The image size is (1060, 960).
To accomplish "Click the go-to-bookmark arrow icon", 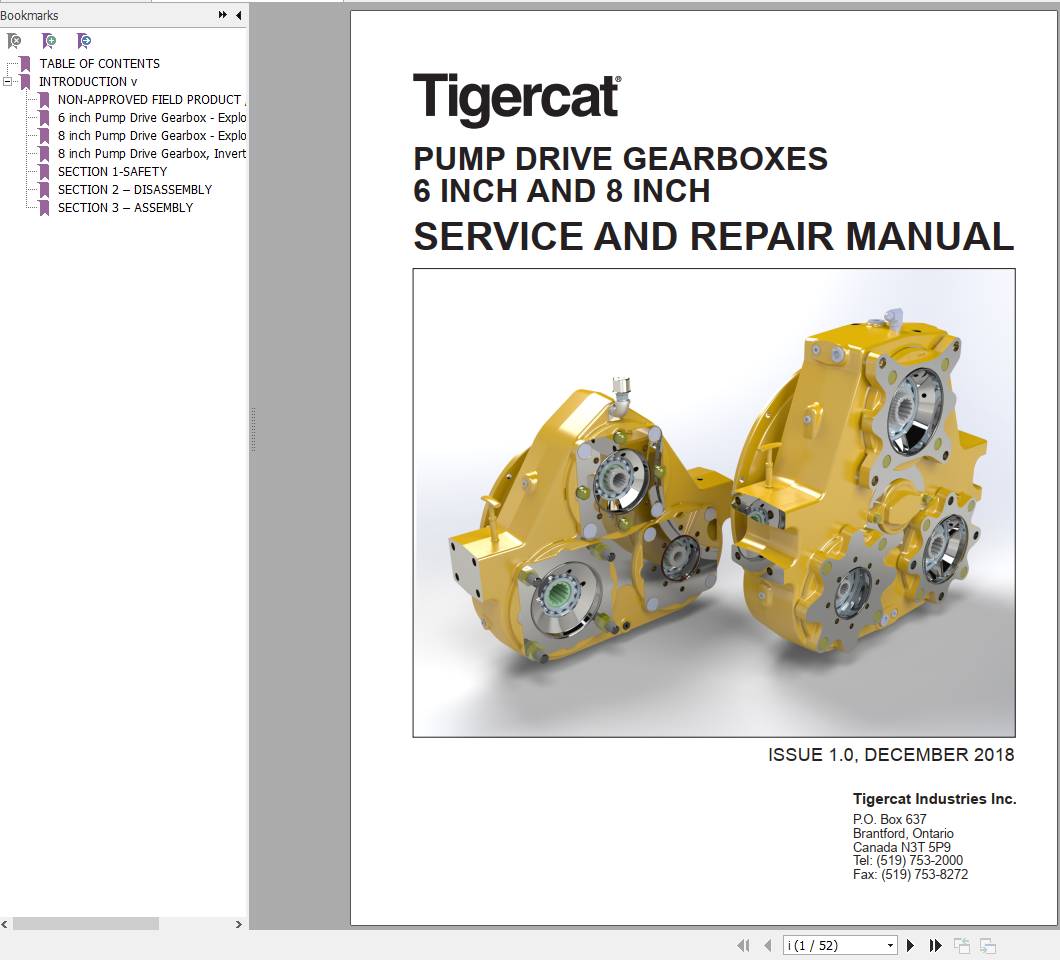I will tap(84, 41).
